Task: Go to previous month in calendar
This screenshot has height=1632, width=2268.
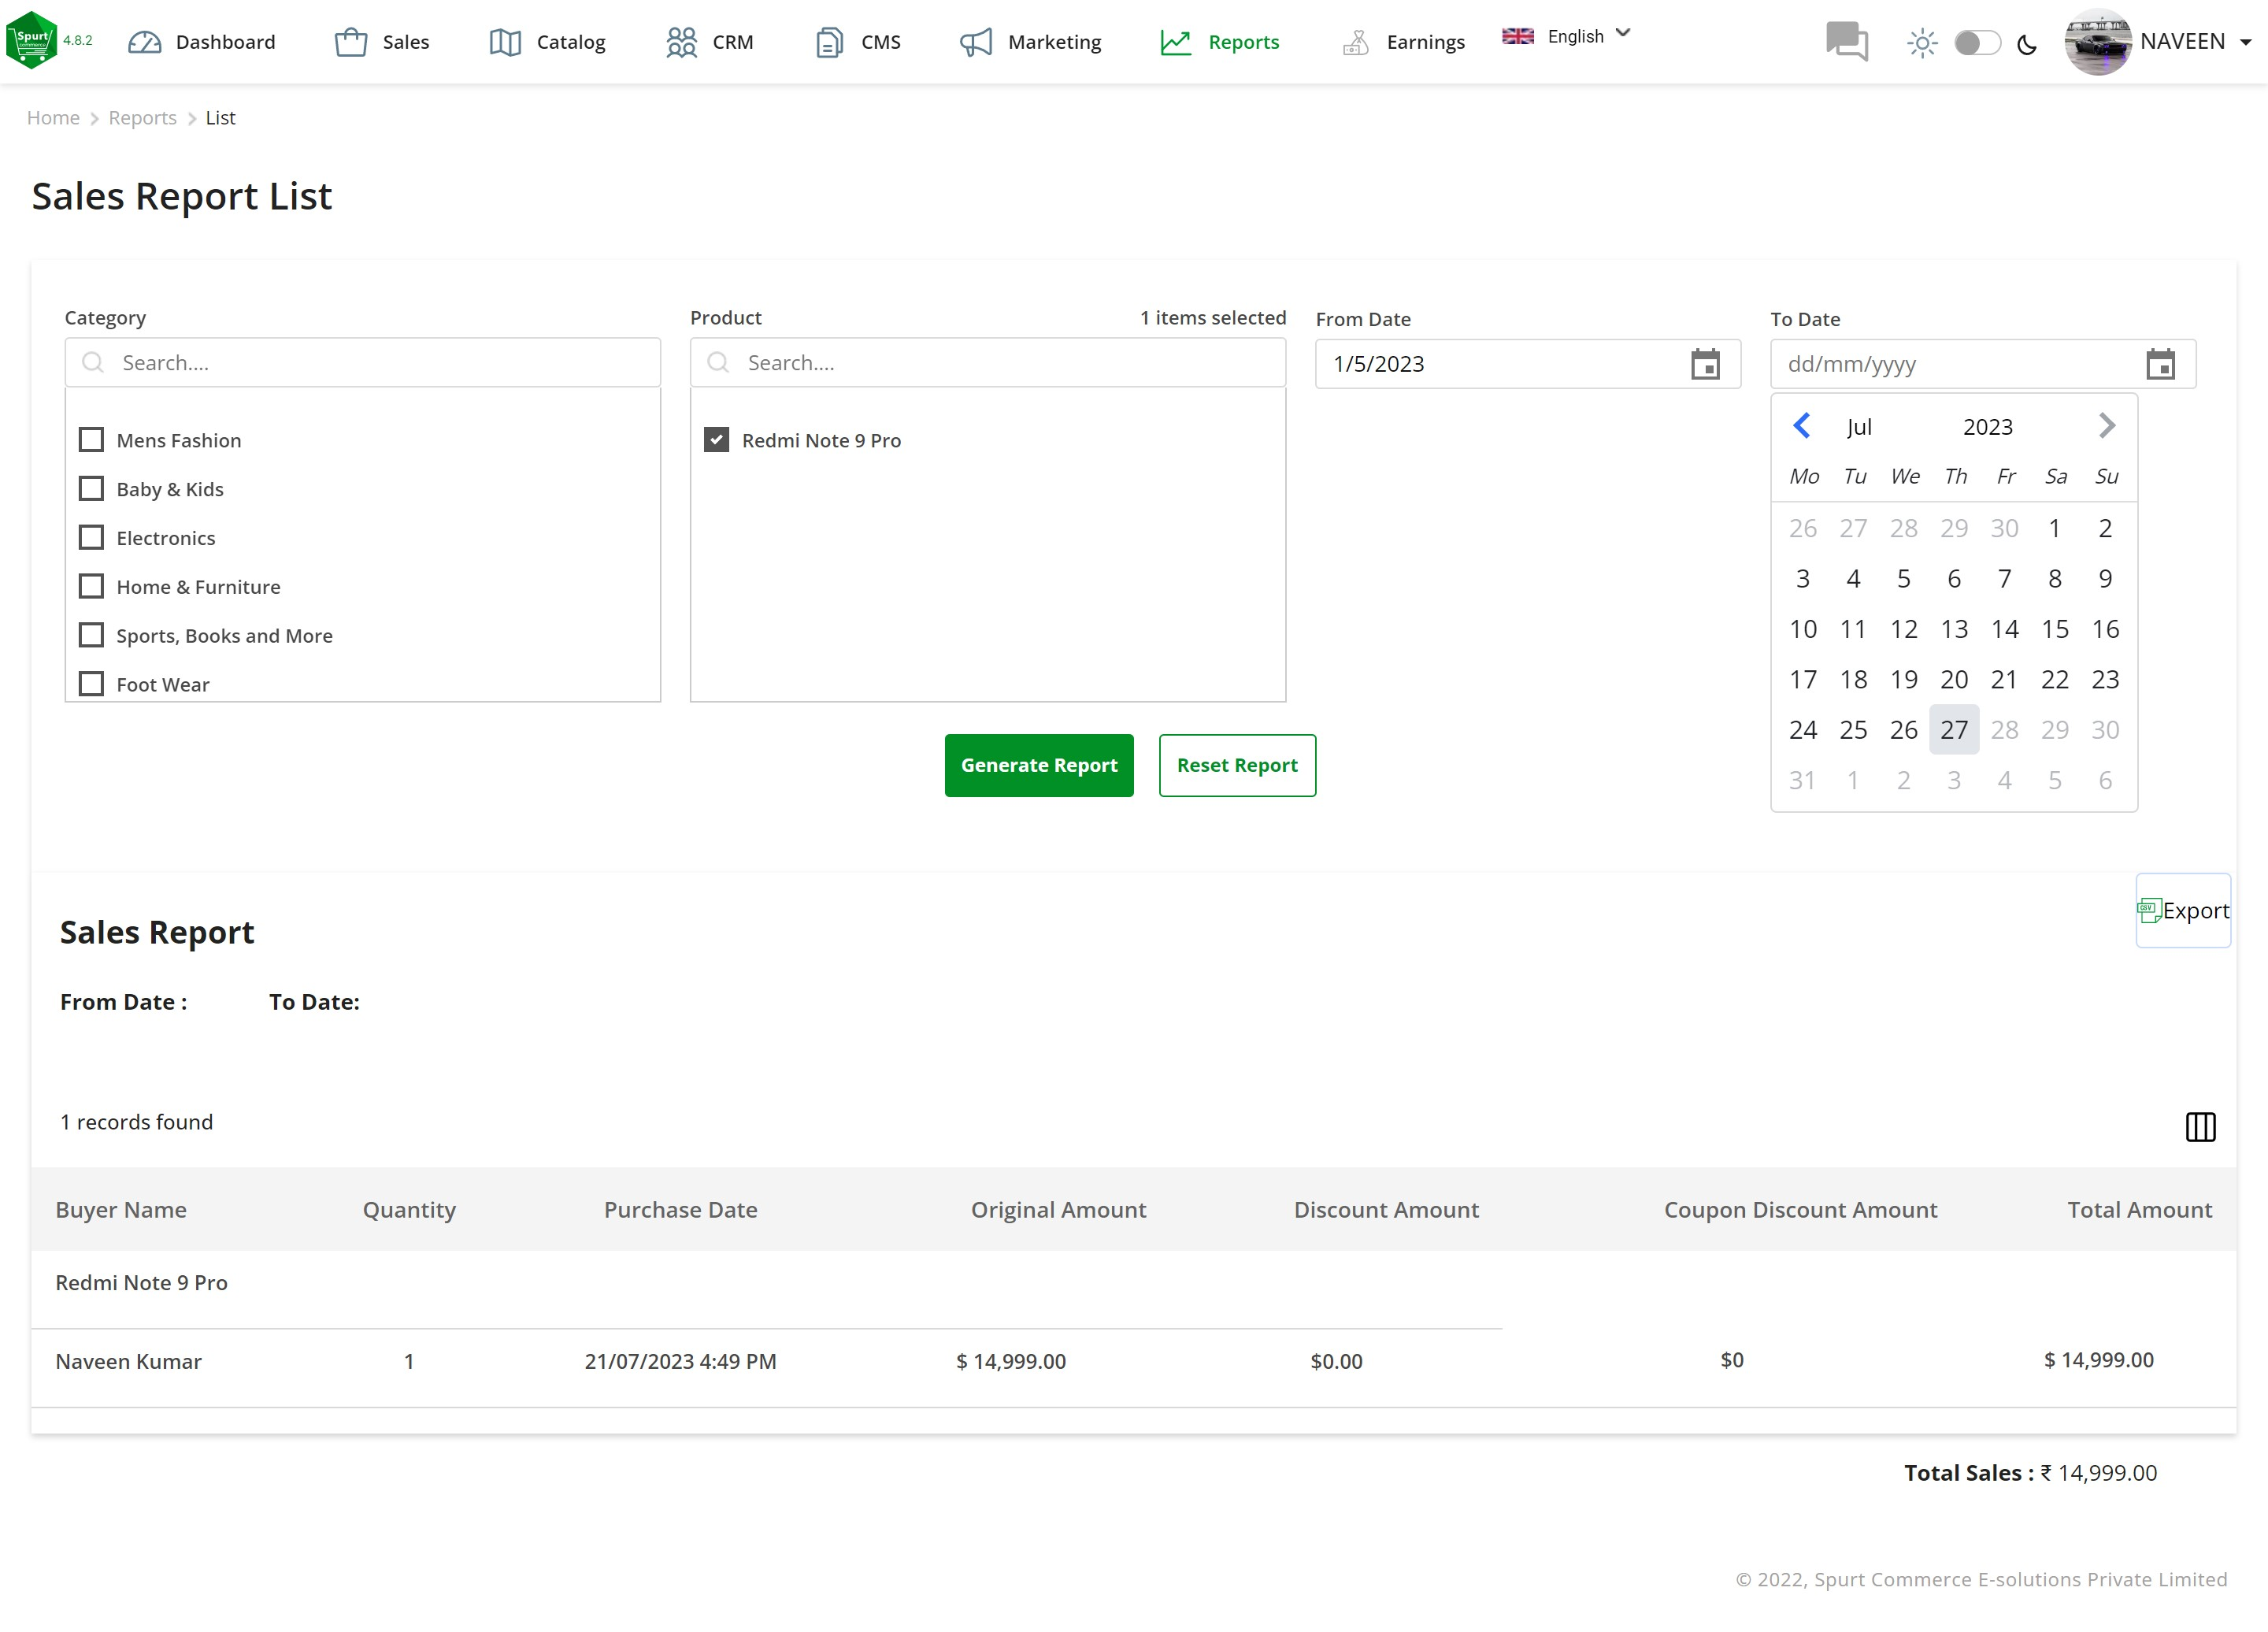Action: (1802, 426)
